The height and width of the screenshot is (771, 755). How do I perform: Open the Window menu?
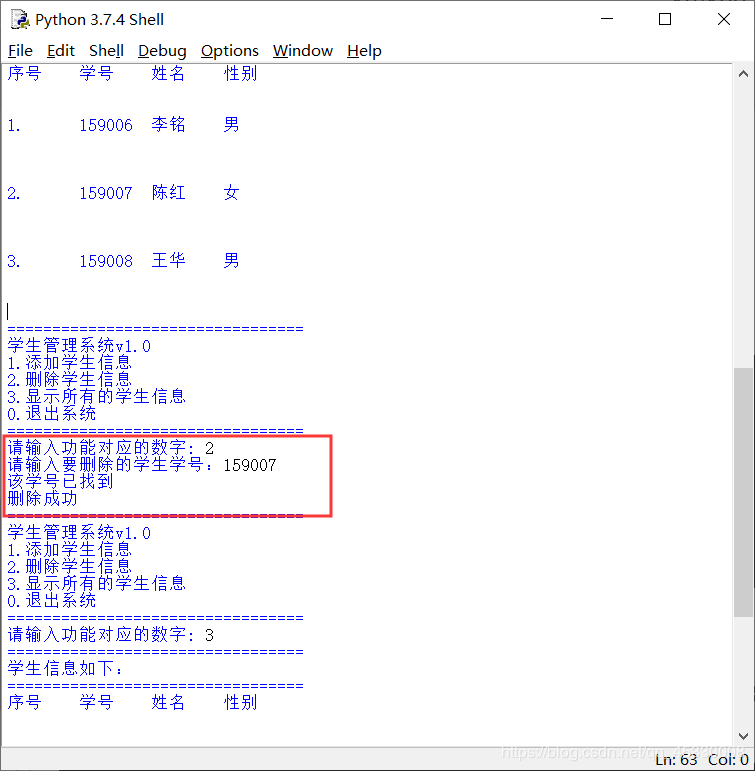coord(303,51)
